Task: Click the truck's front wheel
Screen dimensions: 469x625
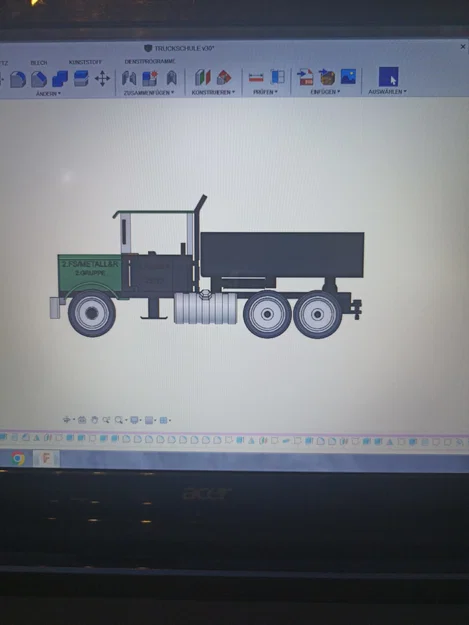Action: click(92, 314)
